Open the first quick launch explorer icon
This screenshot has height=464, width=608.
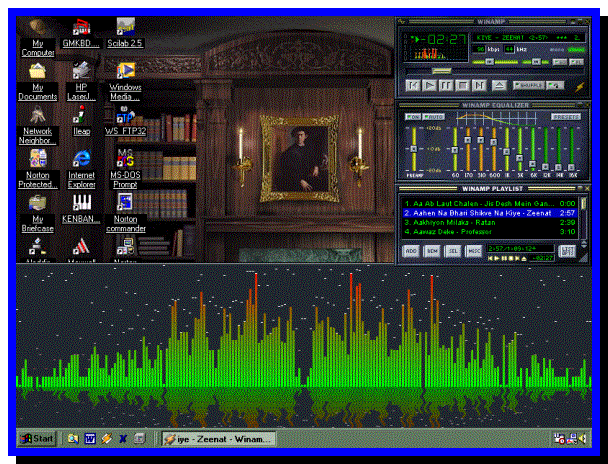coord(73,439)
